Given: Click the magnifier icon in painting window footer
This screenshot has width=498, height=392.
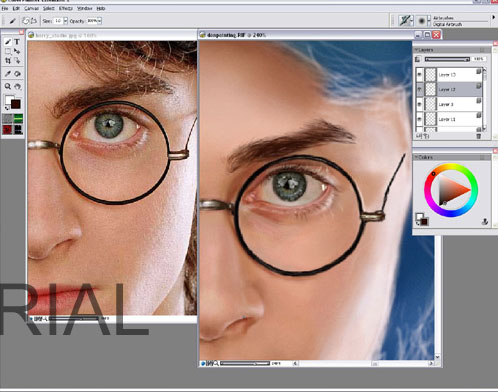Looking at the screenshot, I should [x=216, y=363].
